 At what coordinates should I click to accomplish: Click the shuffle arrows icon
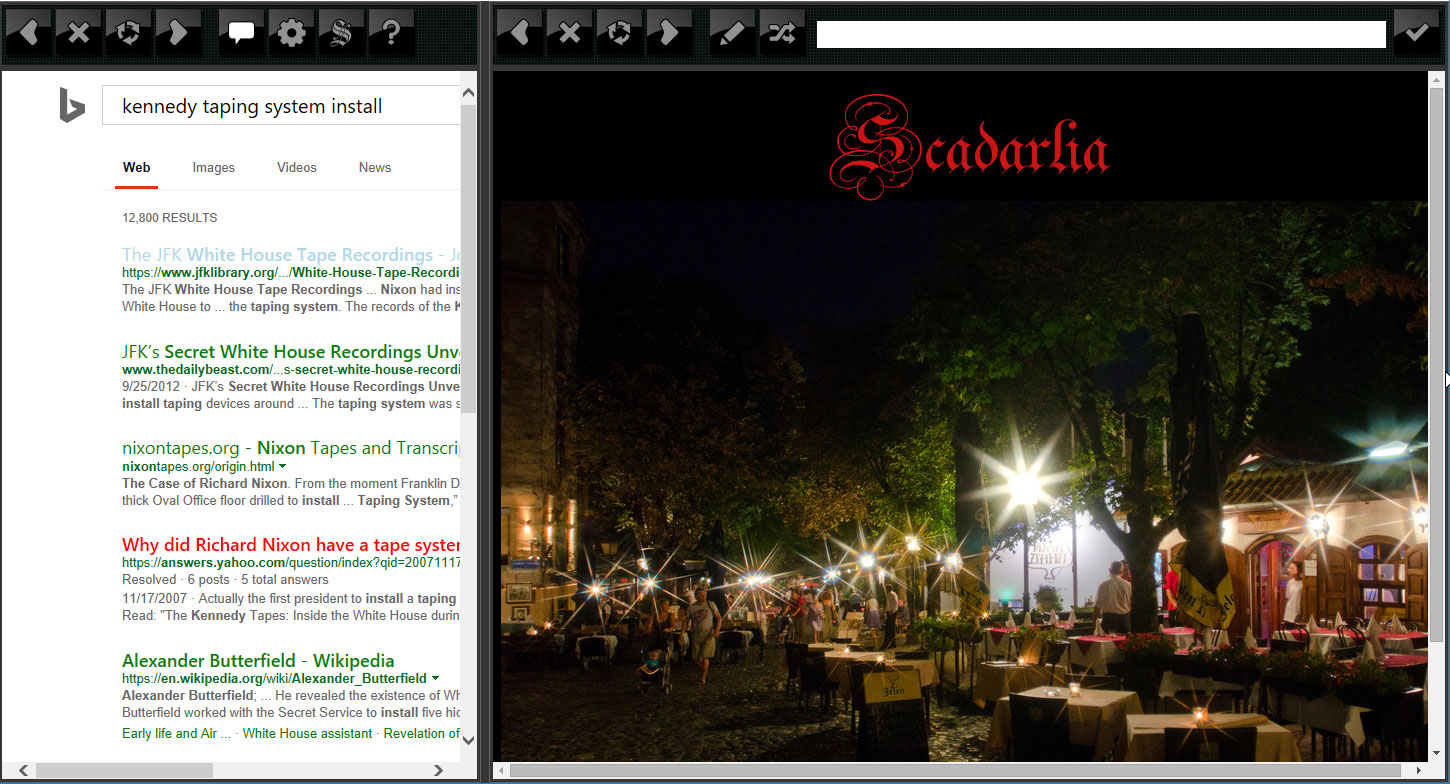(x=783, y=33)
